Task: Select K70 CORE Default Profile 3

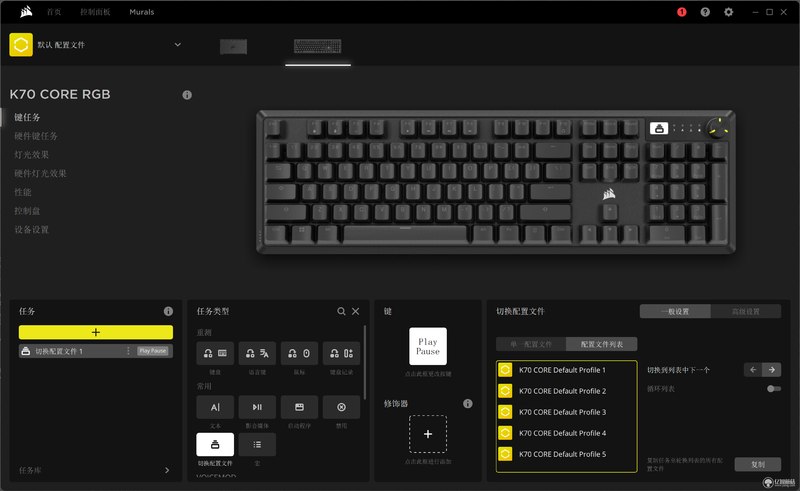Action: pyautogui.click(x=566, y=412)
